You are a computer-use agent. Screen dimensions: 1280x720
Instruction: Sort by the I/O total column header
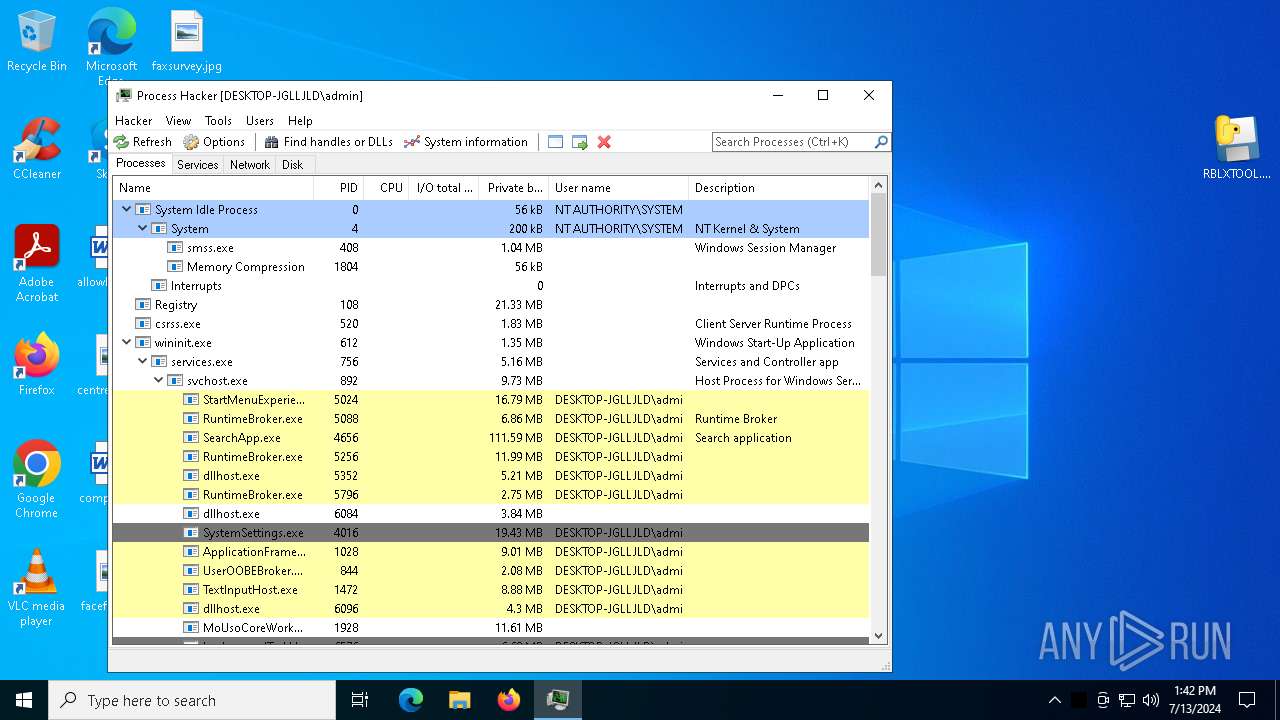(444, 188)
